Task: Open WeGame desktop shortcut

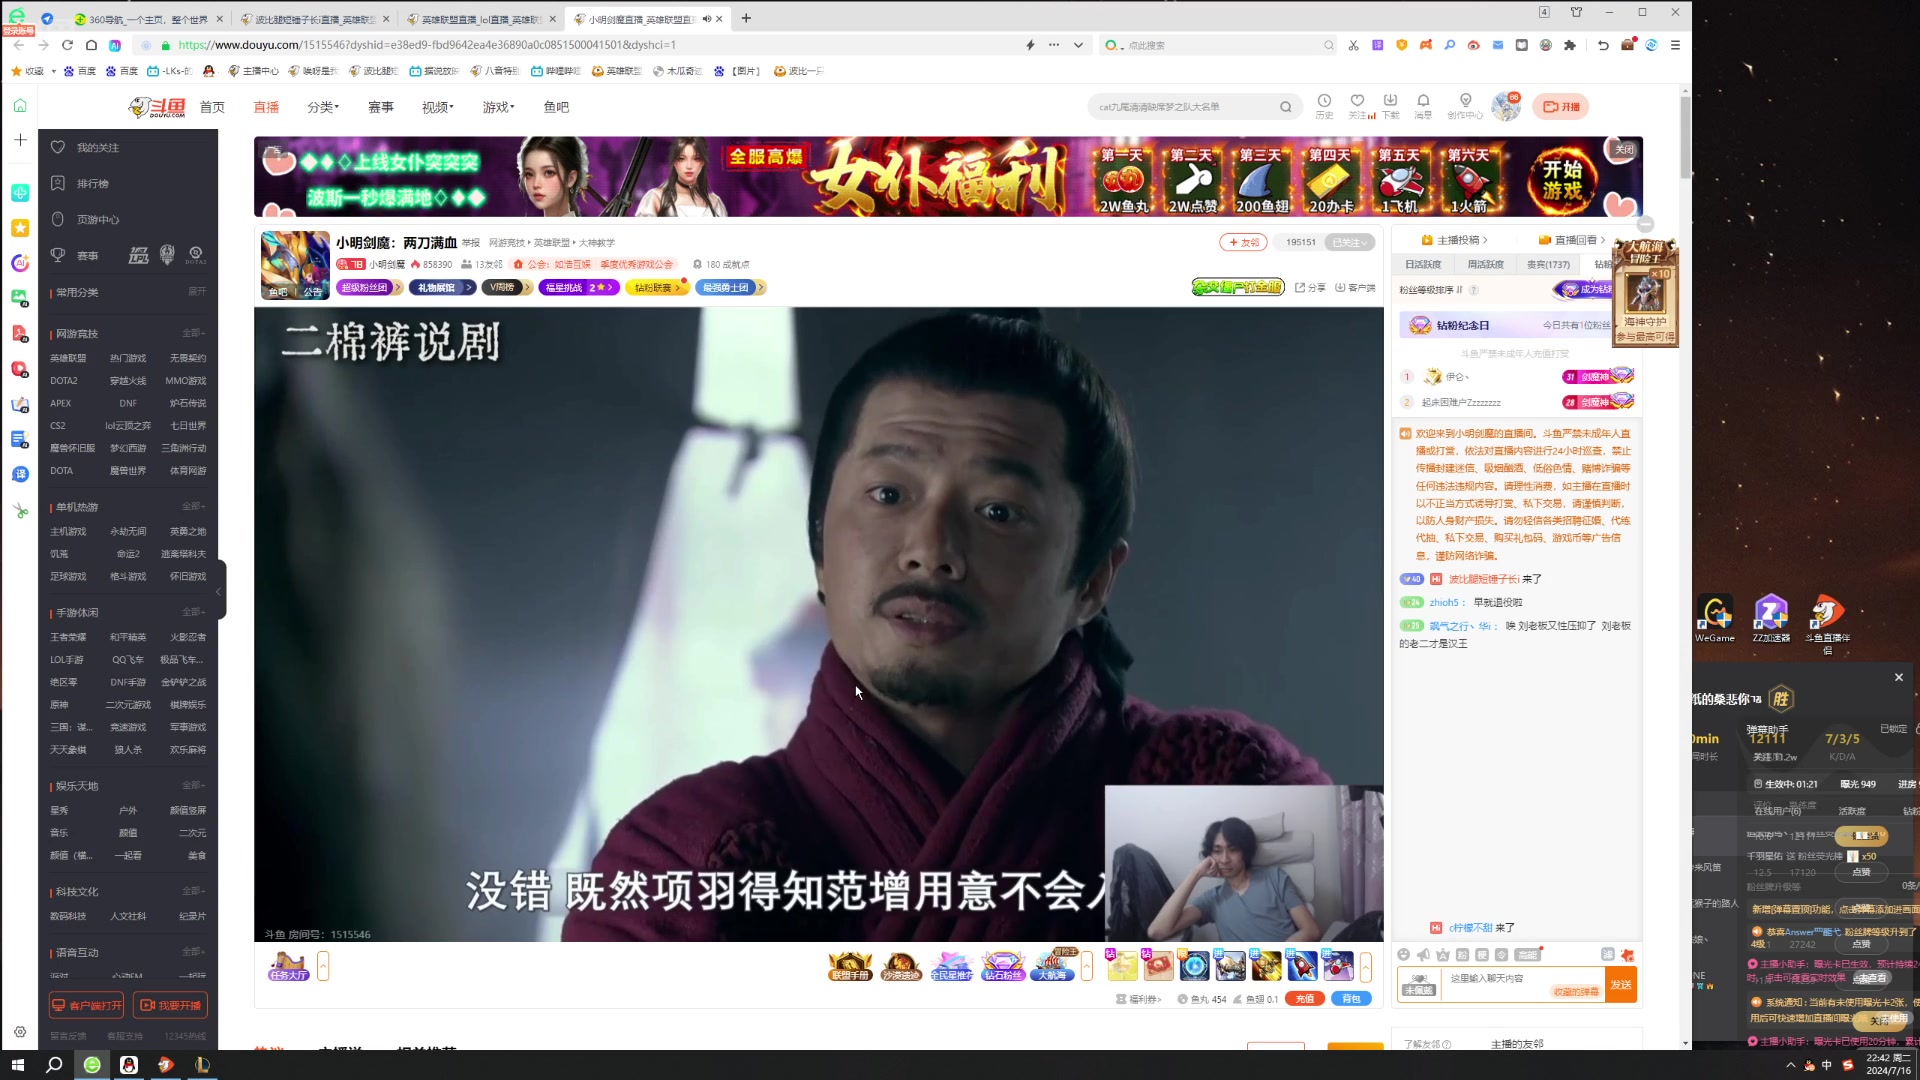Action: 1715,619
